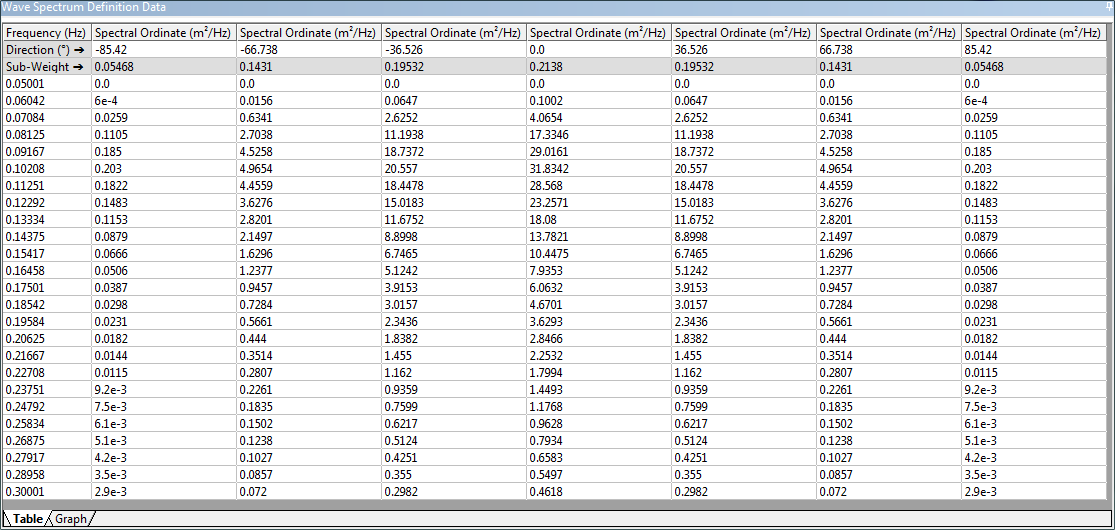Click the last Spectral Ordinate column header

pyautogui.click(x=1034, y=33)
